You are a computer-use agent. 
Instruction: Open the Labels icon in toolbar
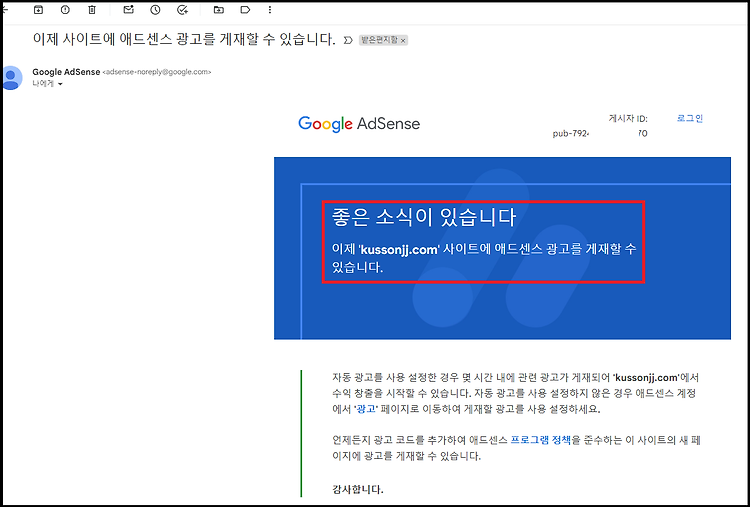point(245,10)
